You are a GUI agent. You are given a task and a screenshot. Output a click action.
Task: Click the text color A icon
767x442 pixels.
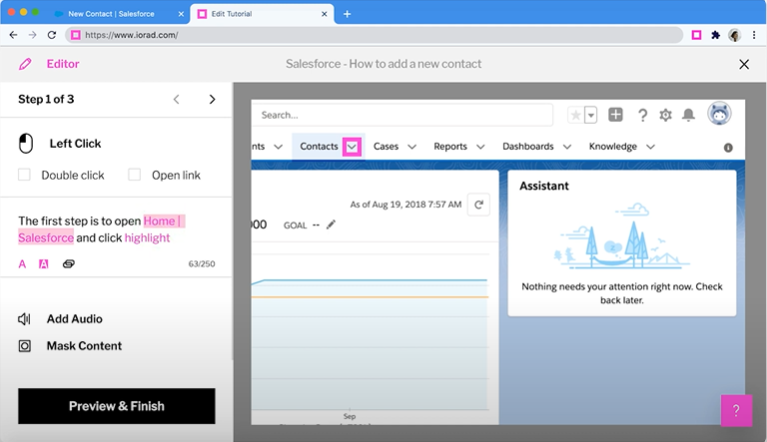pyautogui.click(x=22, y=264)
